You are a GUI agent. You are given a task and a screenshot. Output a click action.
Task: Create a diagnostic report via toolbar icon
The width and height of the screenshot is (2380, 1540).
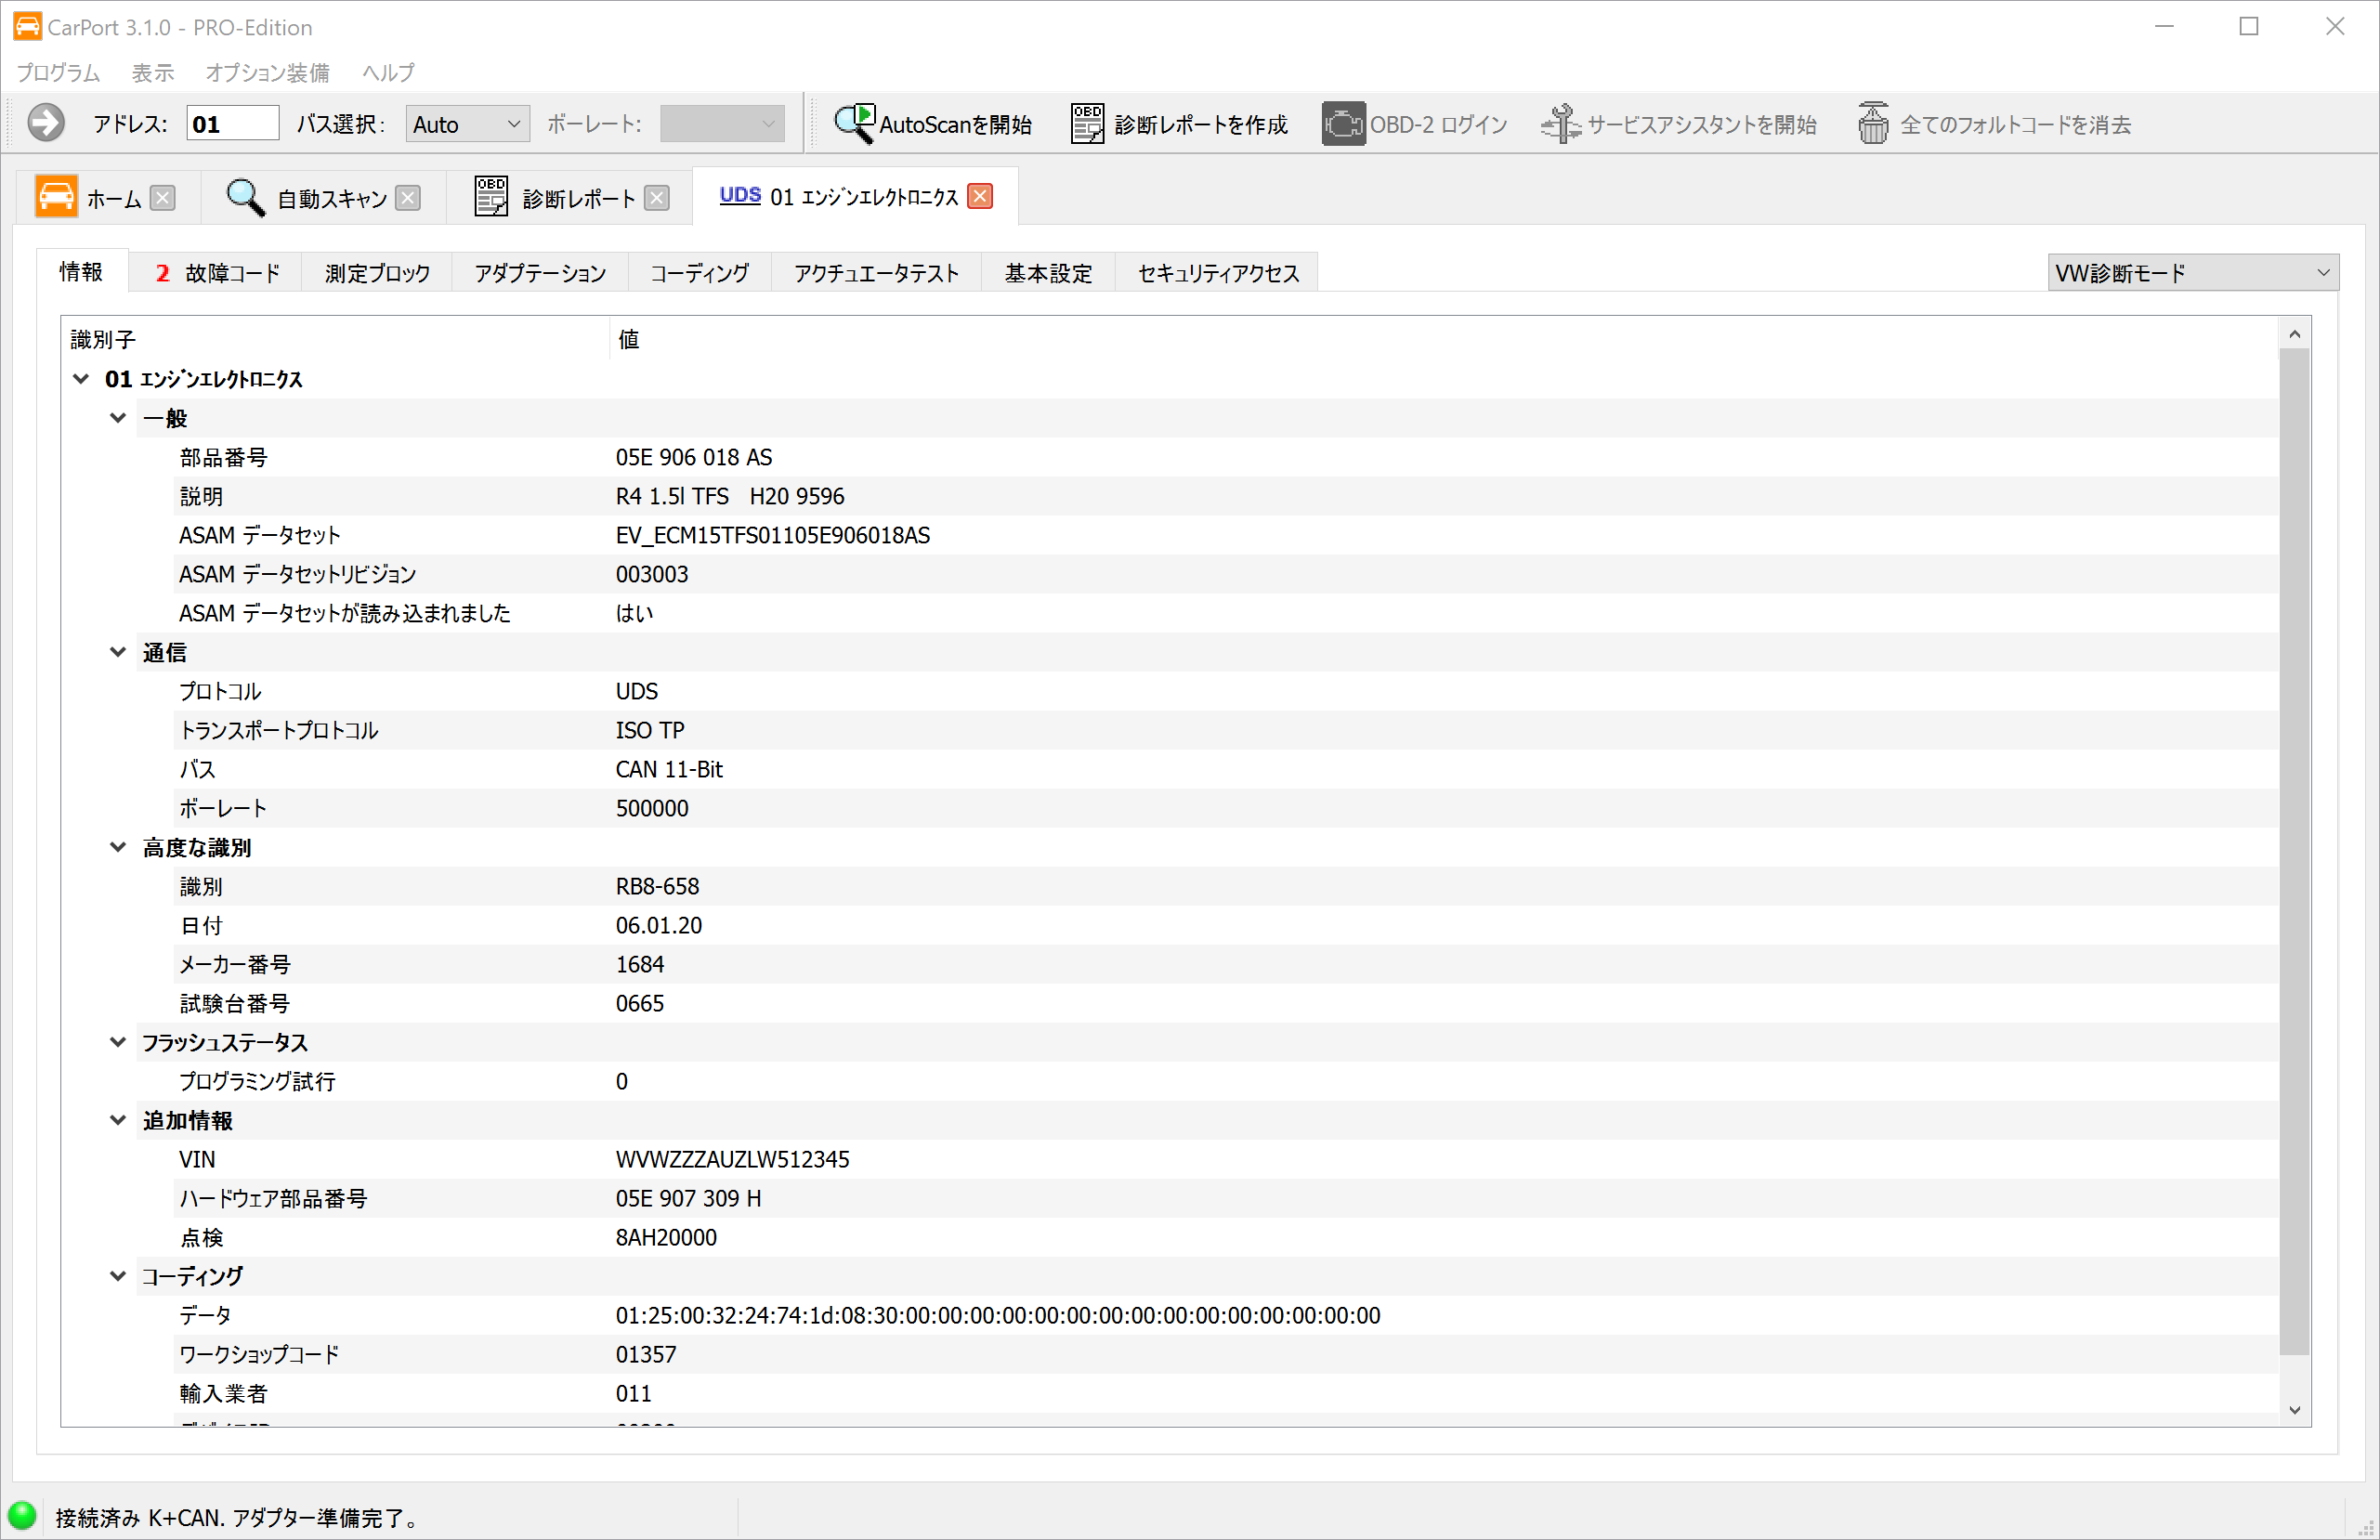(1087, 123)
